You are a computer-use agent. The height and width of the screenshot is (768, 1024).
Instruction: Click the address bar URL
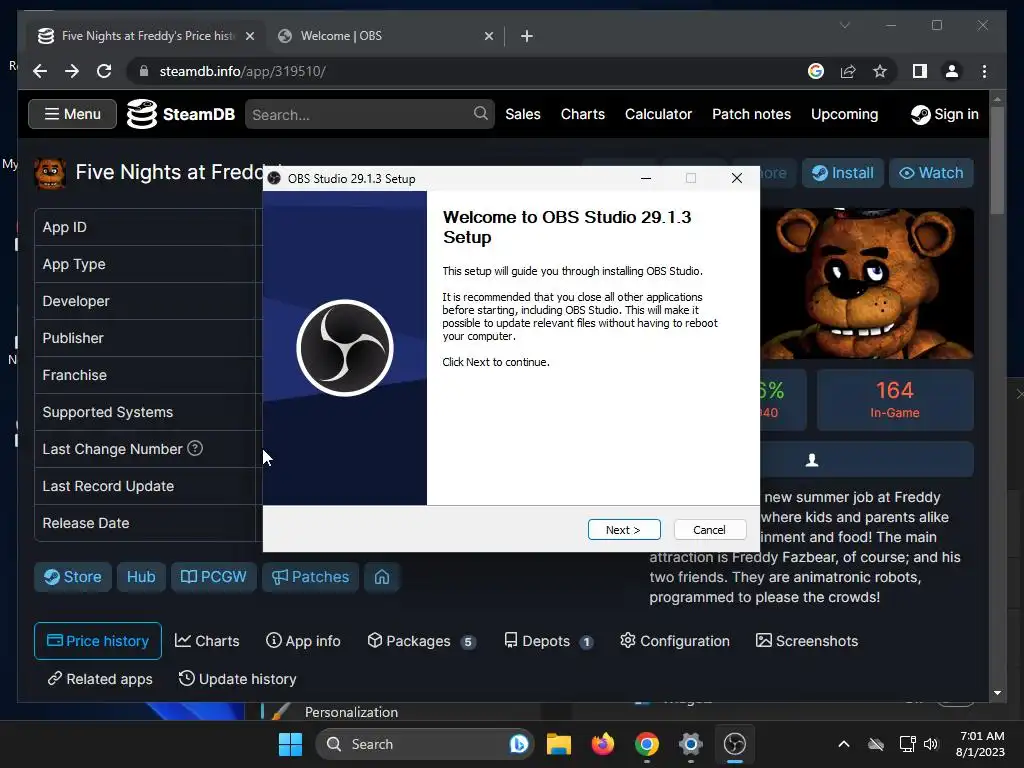pyautogui.click(x=242, y=71)
